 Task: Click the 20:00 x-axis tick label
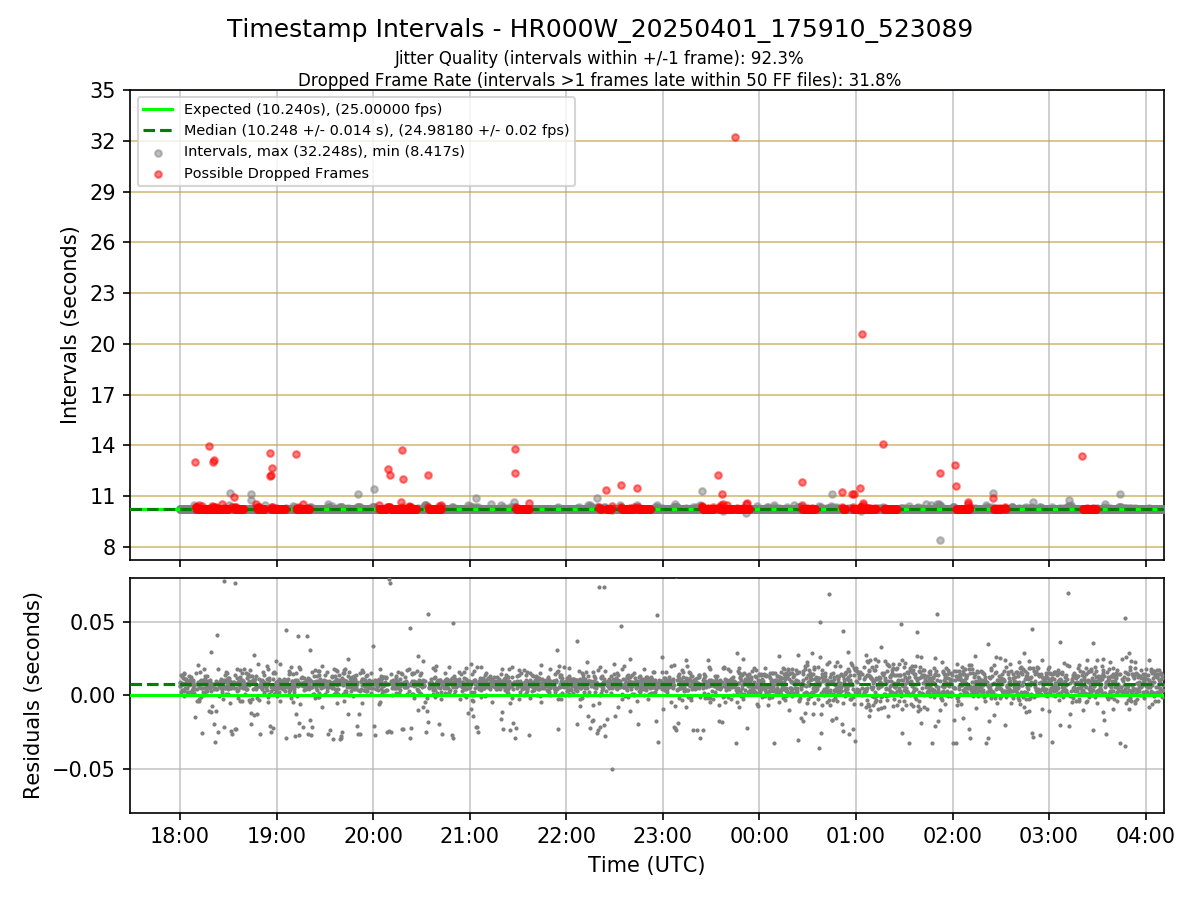[x=373, y=834]
